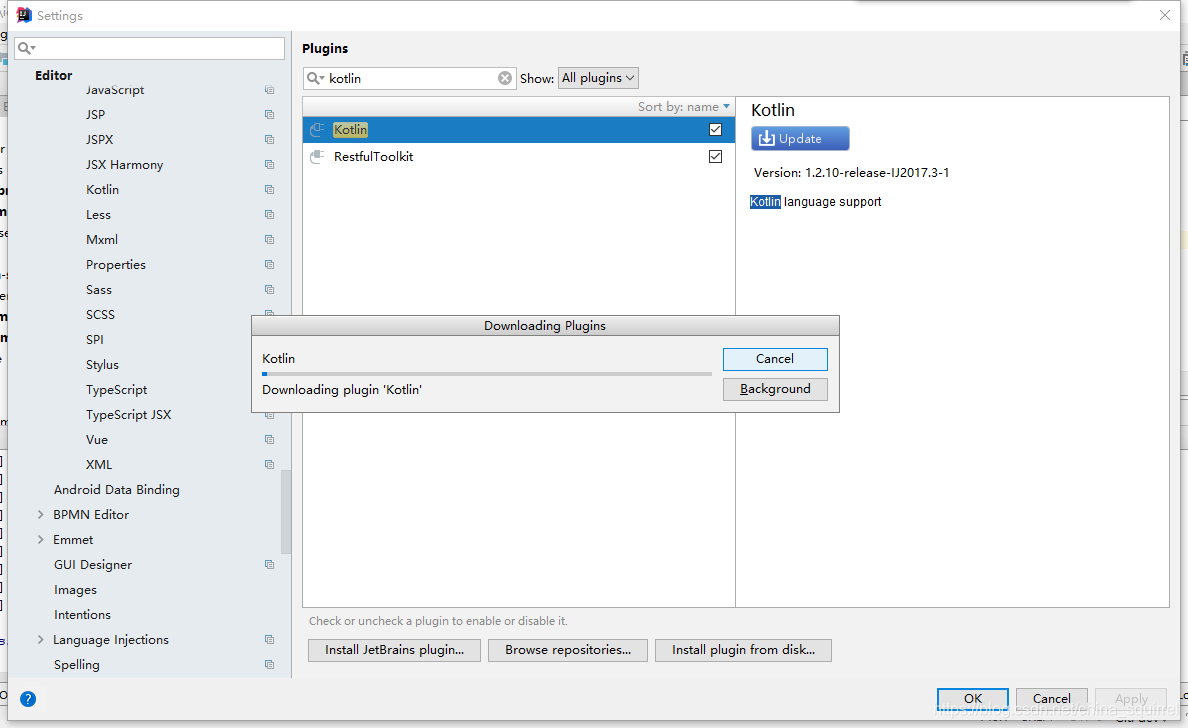Send plugin download to Background
Image resolution: width=1188 pixels, height=728 pixels.
(774, 389)
